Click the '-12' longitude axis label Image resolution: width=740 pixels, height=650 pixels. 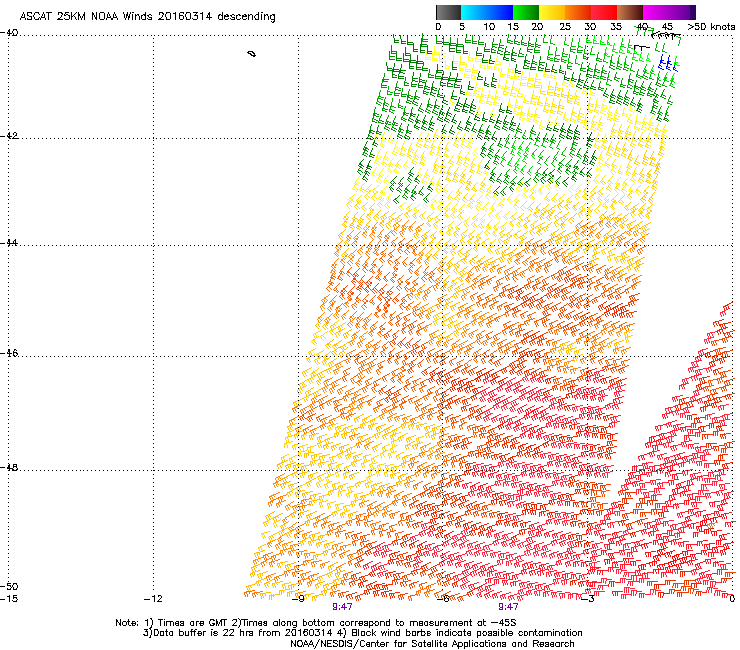tap(153, 599)
